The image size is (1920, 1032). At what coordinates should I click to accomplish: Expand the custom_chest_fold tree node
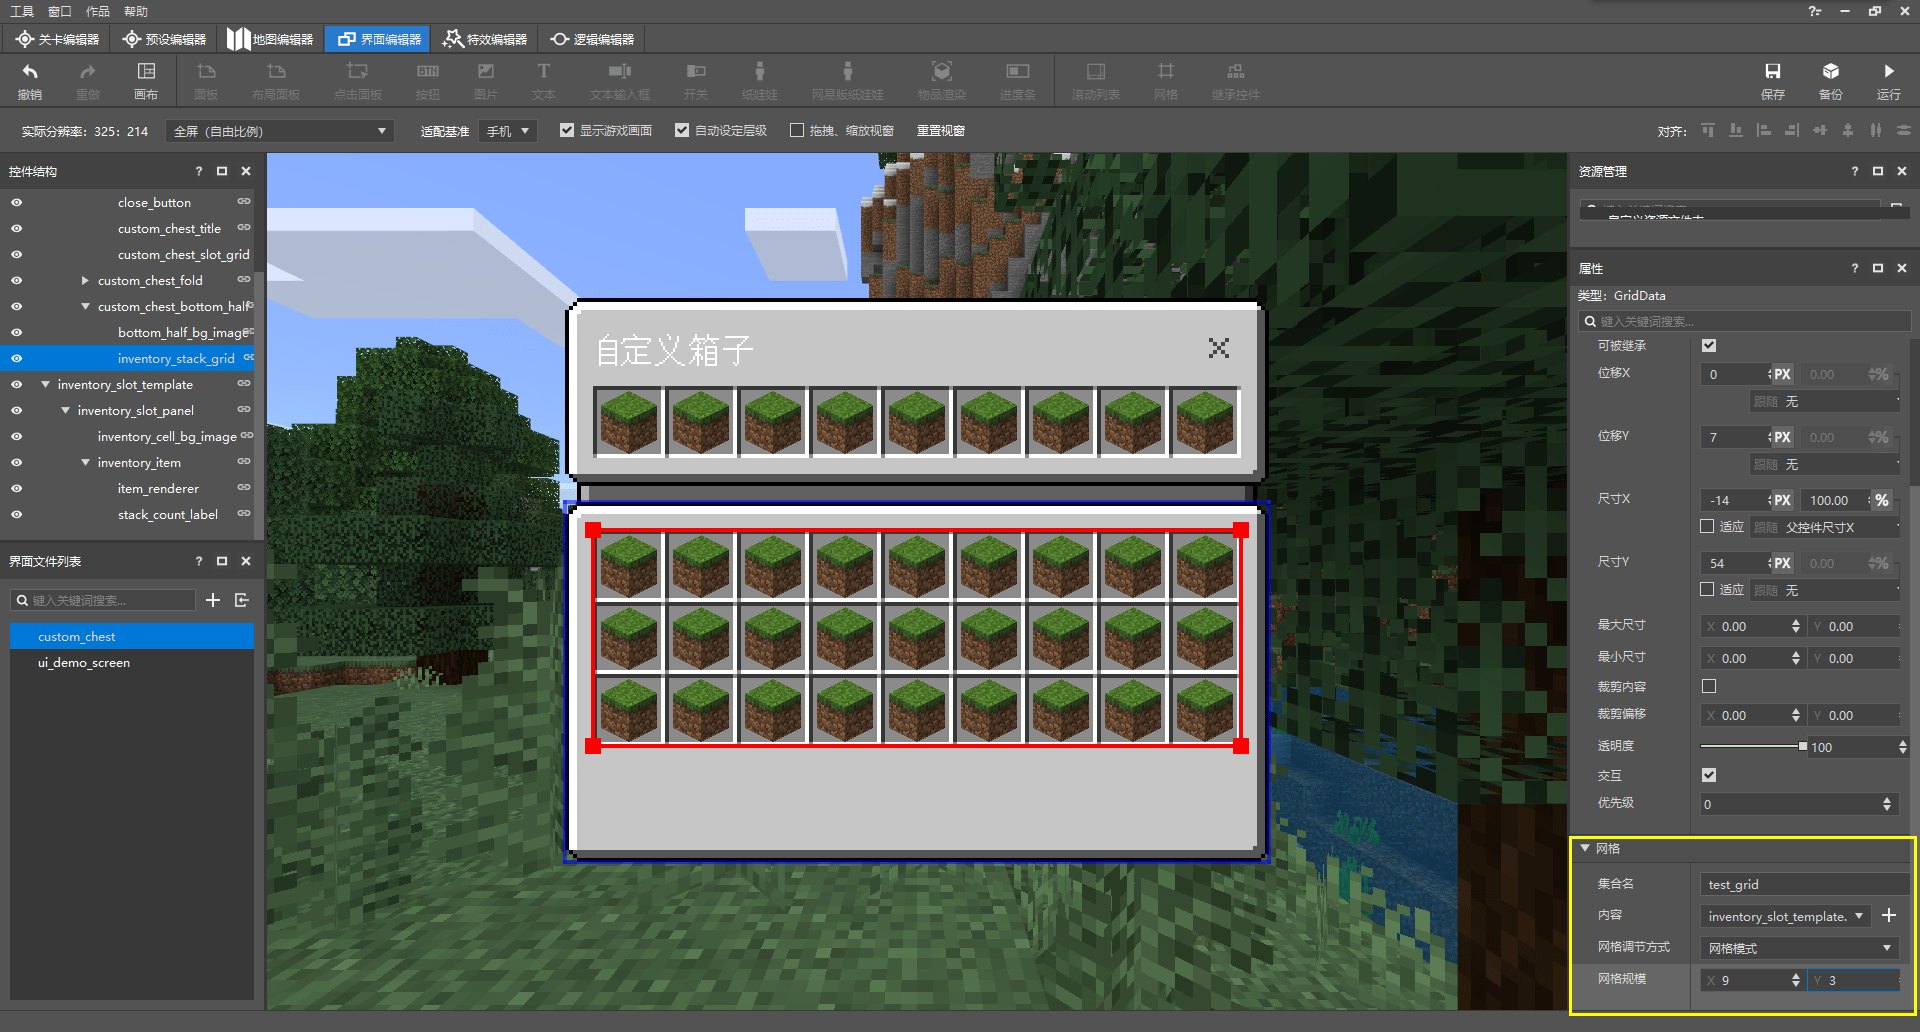coord(85,280)
